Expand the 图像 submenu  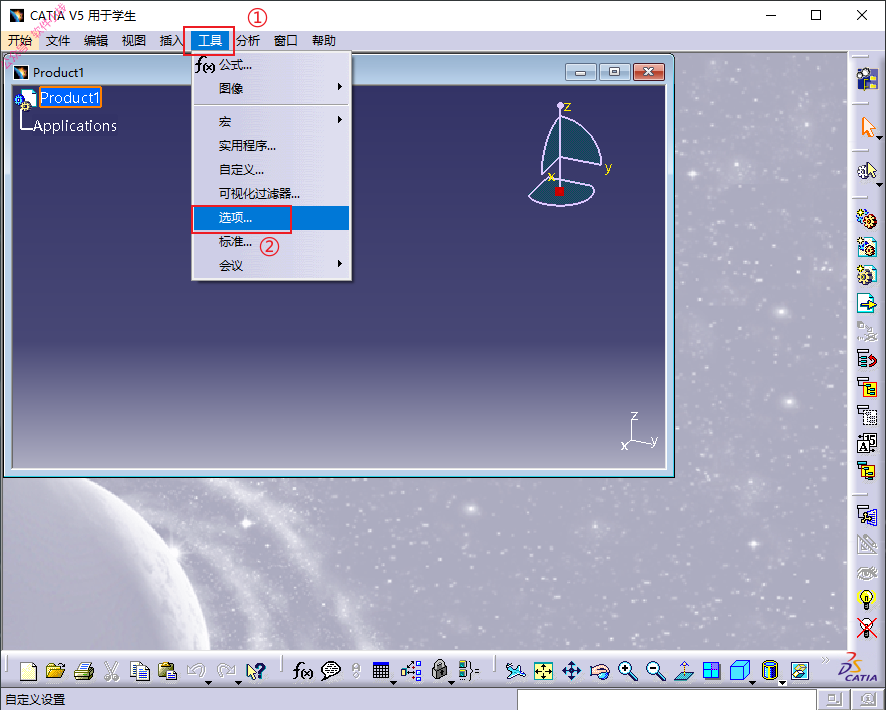[x=271, y=88]
